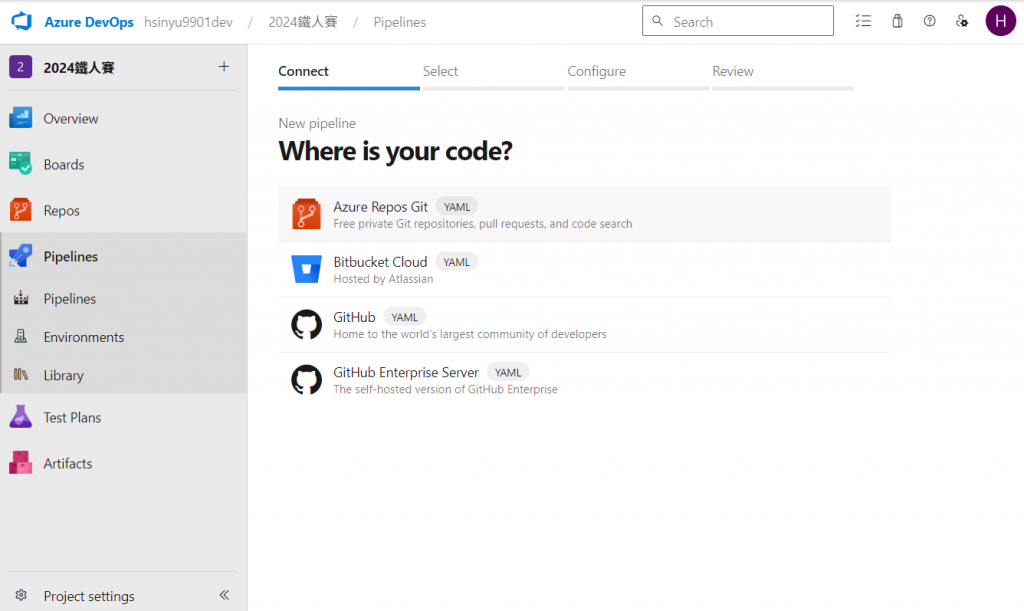Image resolution: width=1024 pixels, height=611 pixels.
Task: Open Project settings link
Action: (x=89, y=596)
